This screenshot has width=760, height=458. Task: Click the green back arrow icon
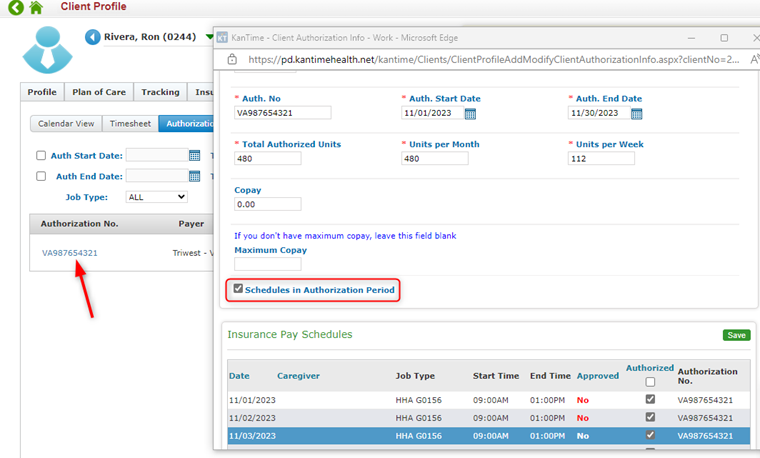[15, 8]
